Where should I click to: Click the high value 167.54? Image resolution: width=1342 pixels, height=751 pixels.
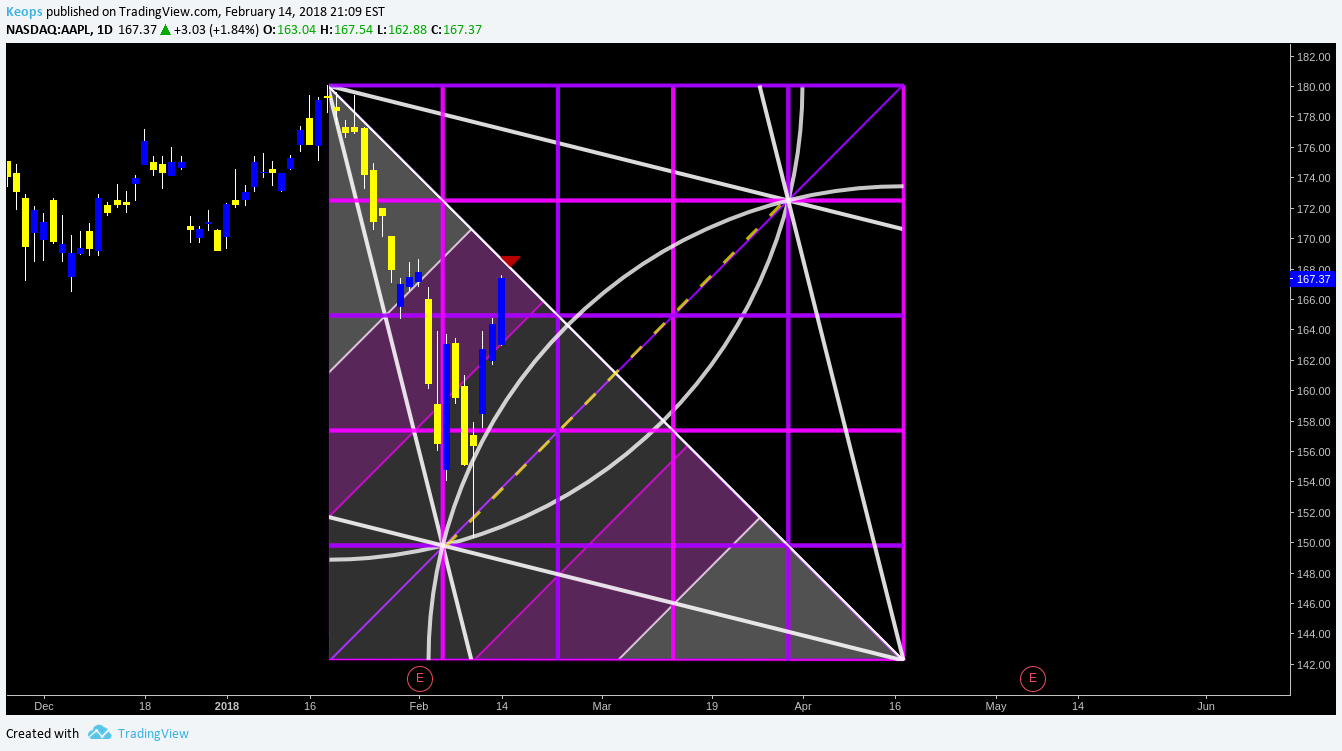(354, 29)
